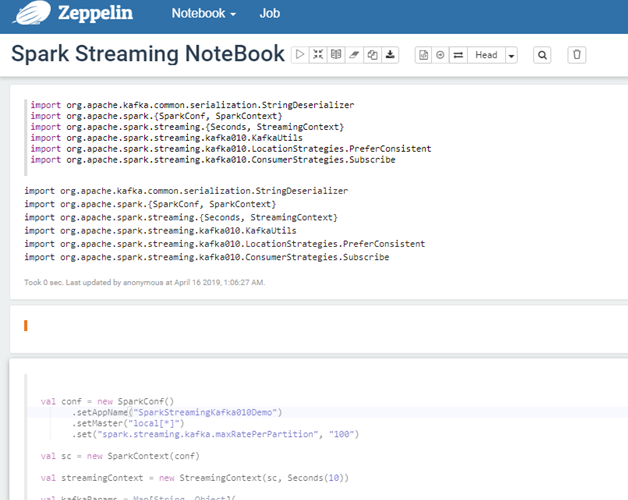
Task: Click the Zeppelin logo home link
Action: [x=72, y=13]
